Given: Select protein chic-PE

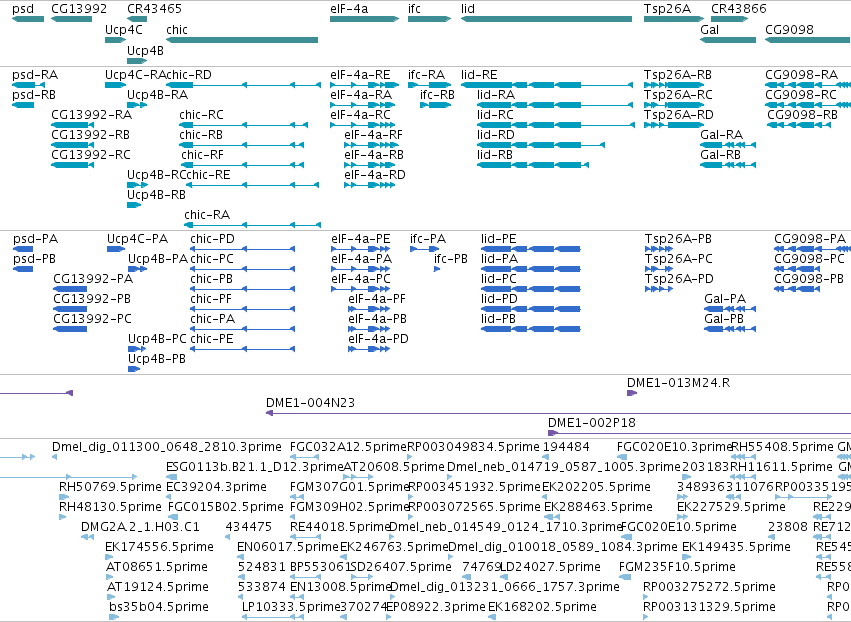Looking at the screenshot, I should pos(243,349).
